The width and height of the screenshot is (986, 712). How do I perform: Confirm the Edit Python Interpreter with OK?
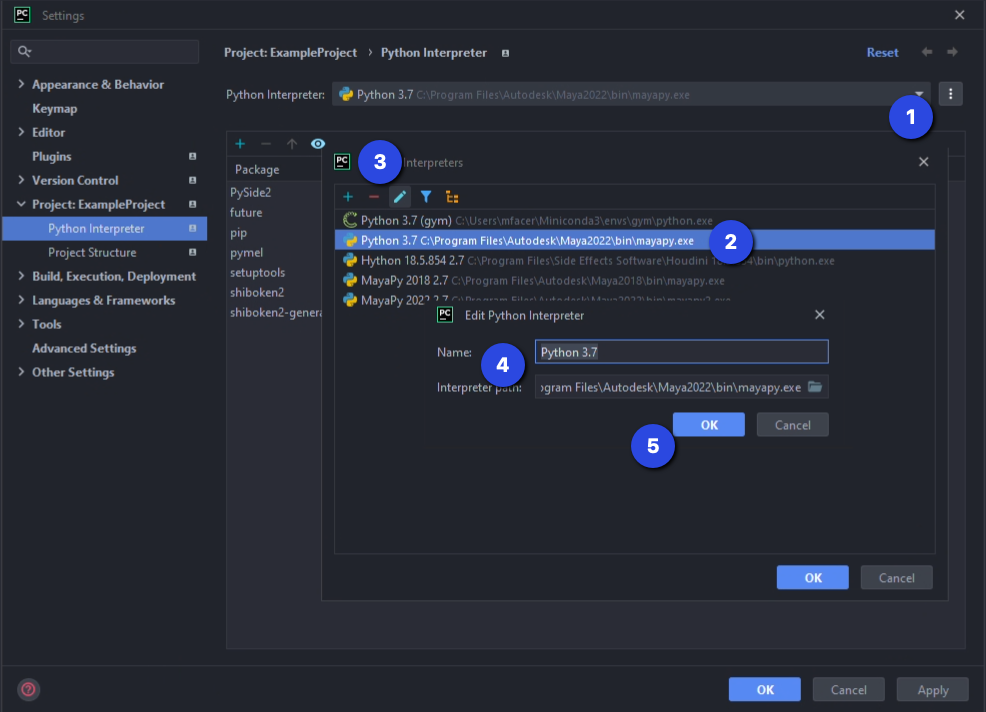pos(708,424)
